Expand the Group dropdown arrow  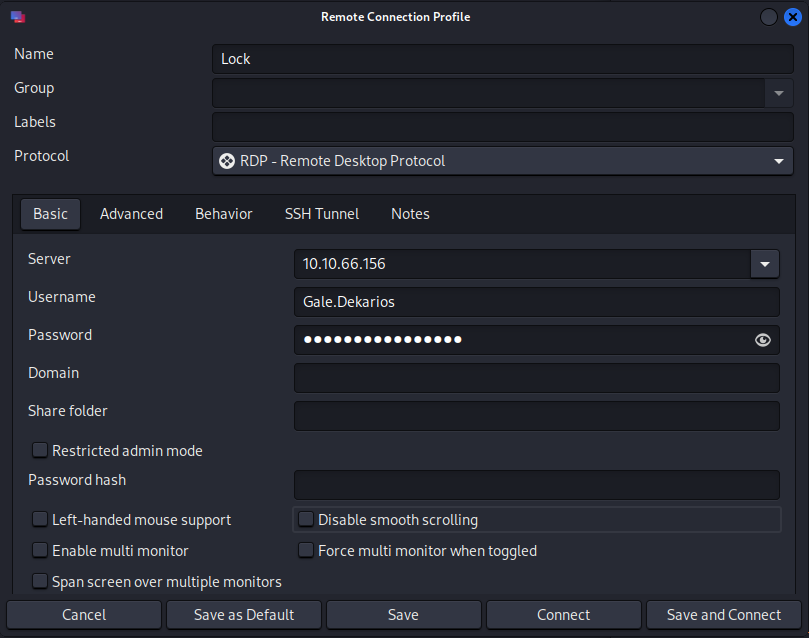point(779,93)
